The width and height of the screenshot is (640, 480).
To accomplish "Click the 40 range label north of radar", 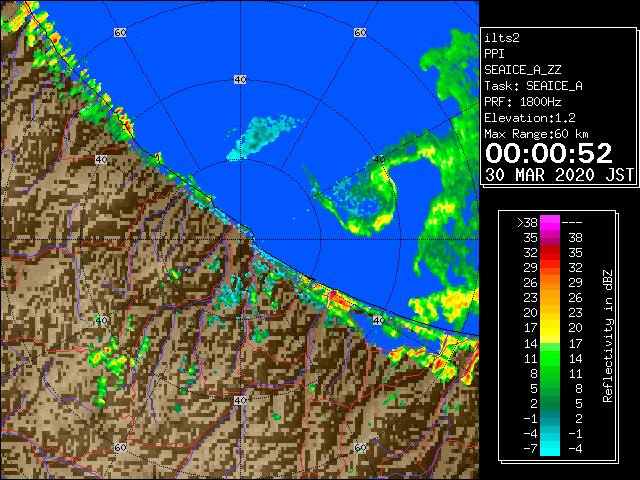I will click(x=240, y=80).
